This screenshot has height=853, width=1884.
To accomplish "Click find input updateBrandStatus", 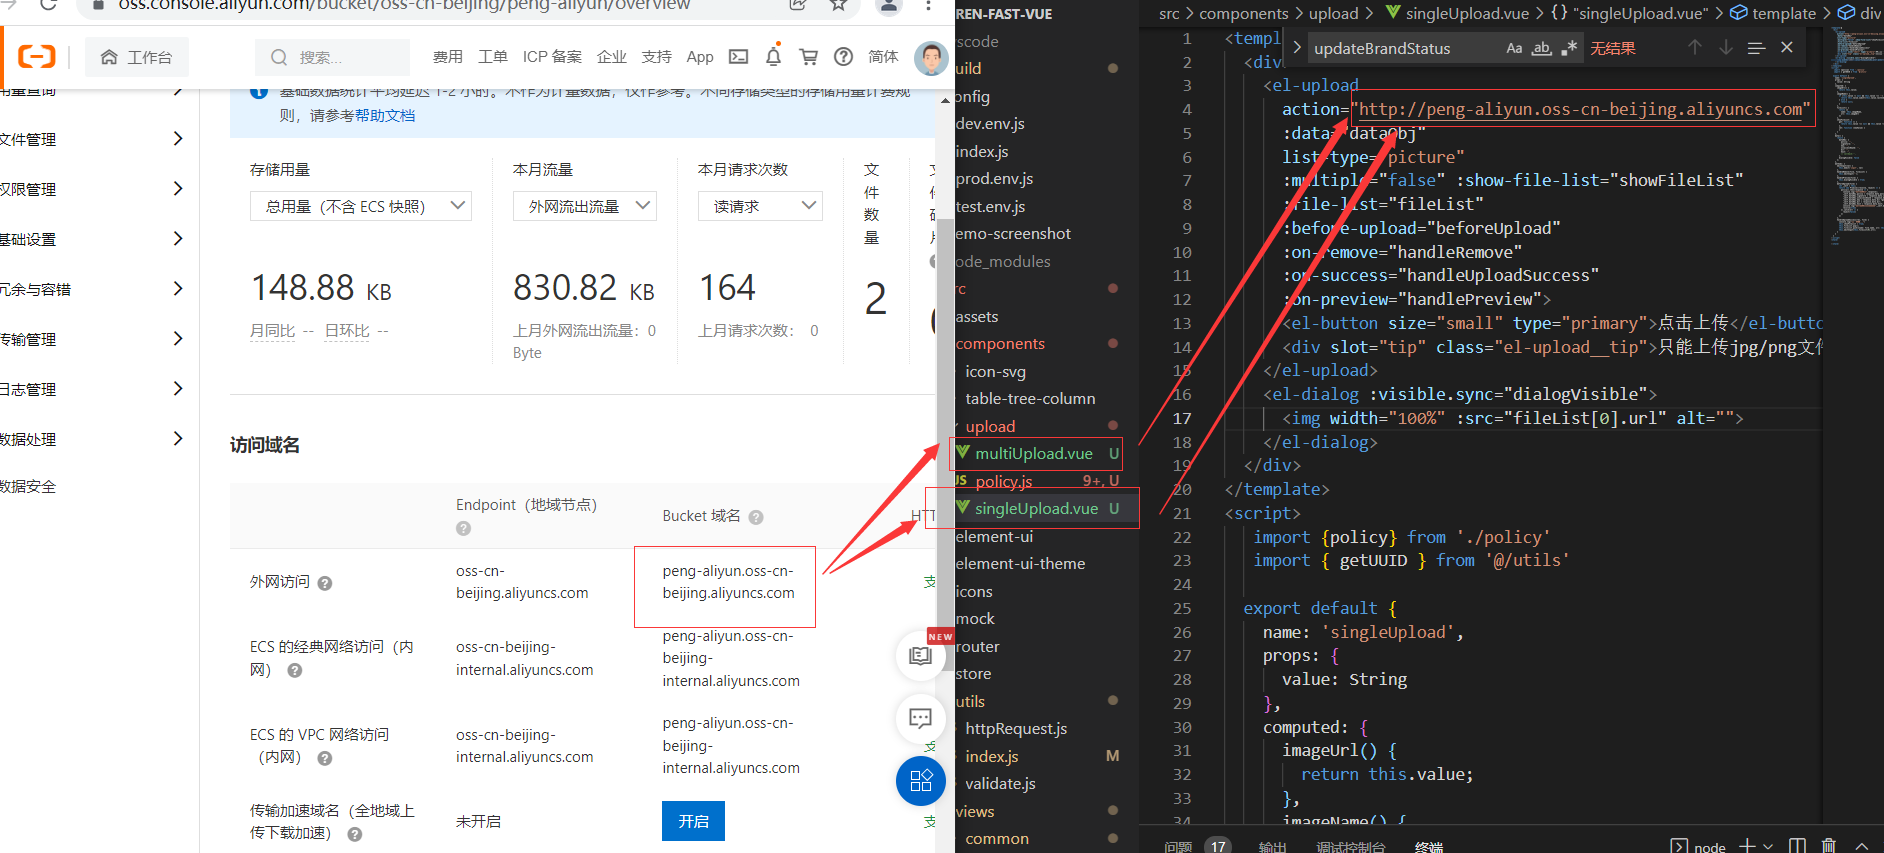I will (x=1403, y=48).
